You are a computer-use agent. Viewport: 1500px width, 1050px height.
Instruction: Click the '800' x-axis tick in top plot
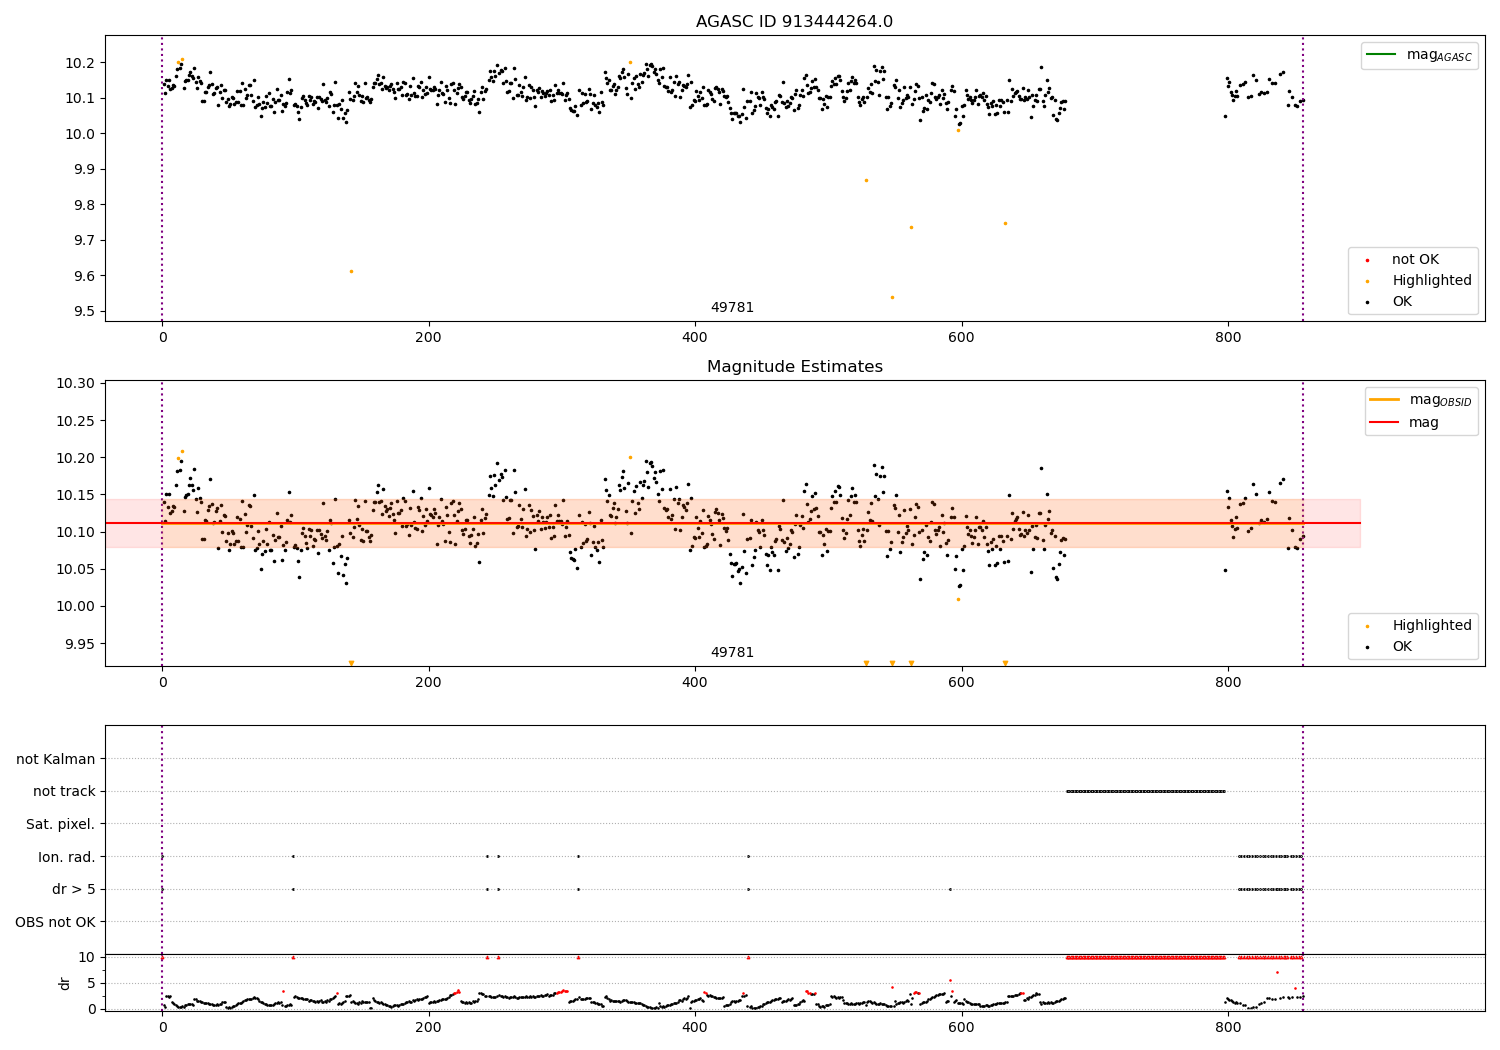coord(1228,338)
